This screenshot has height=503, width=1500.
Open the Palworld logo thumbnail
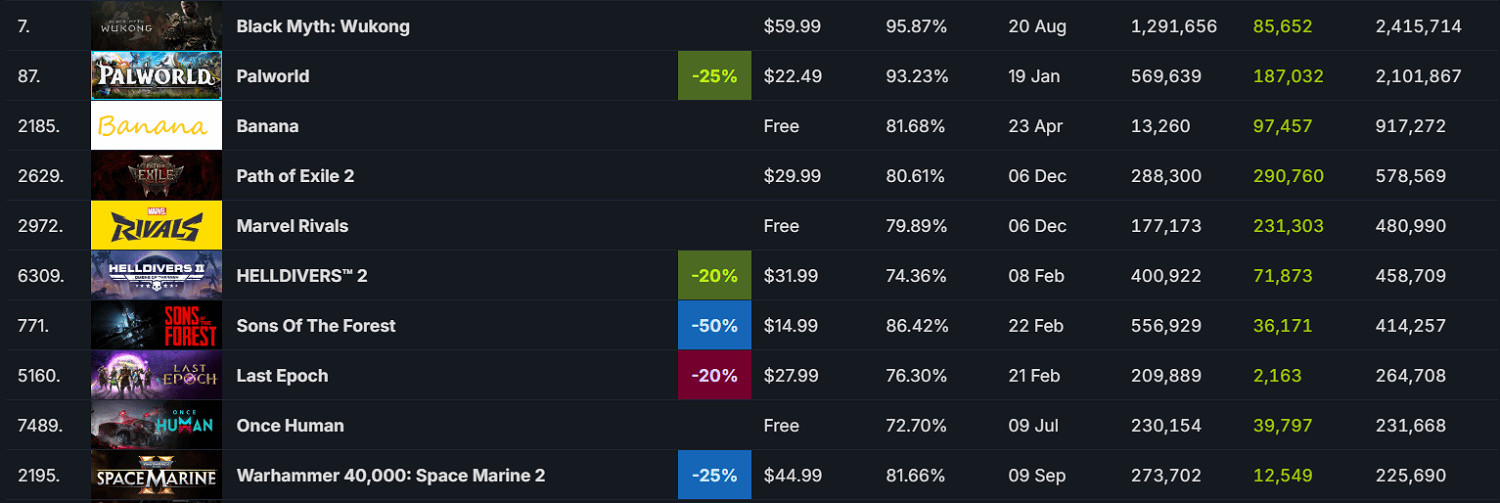(156, 76)
